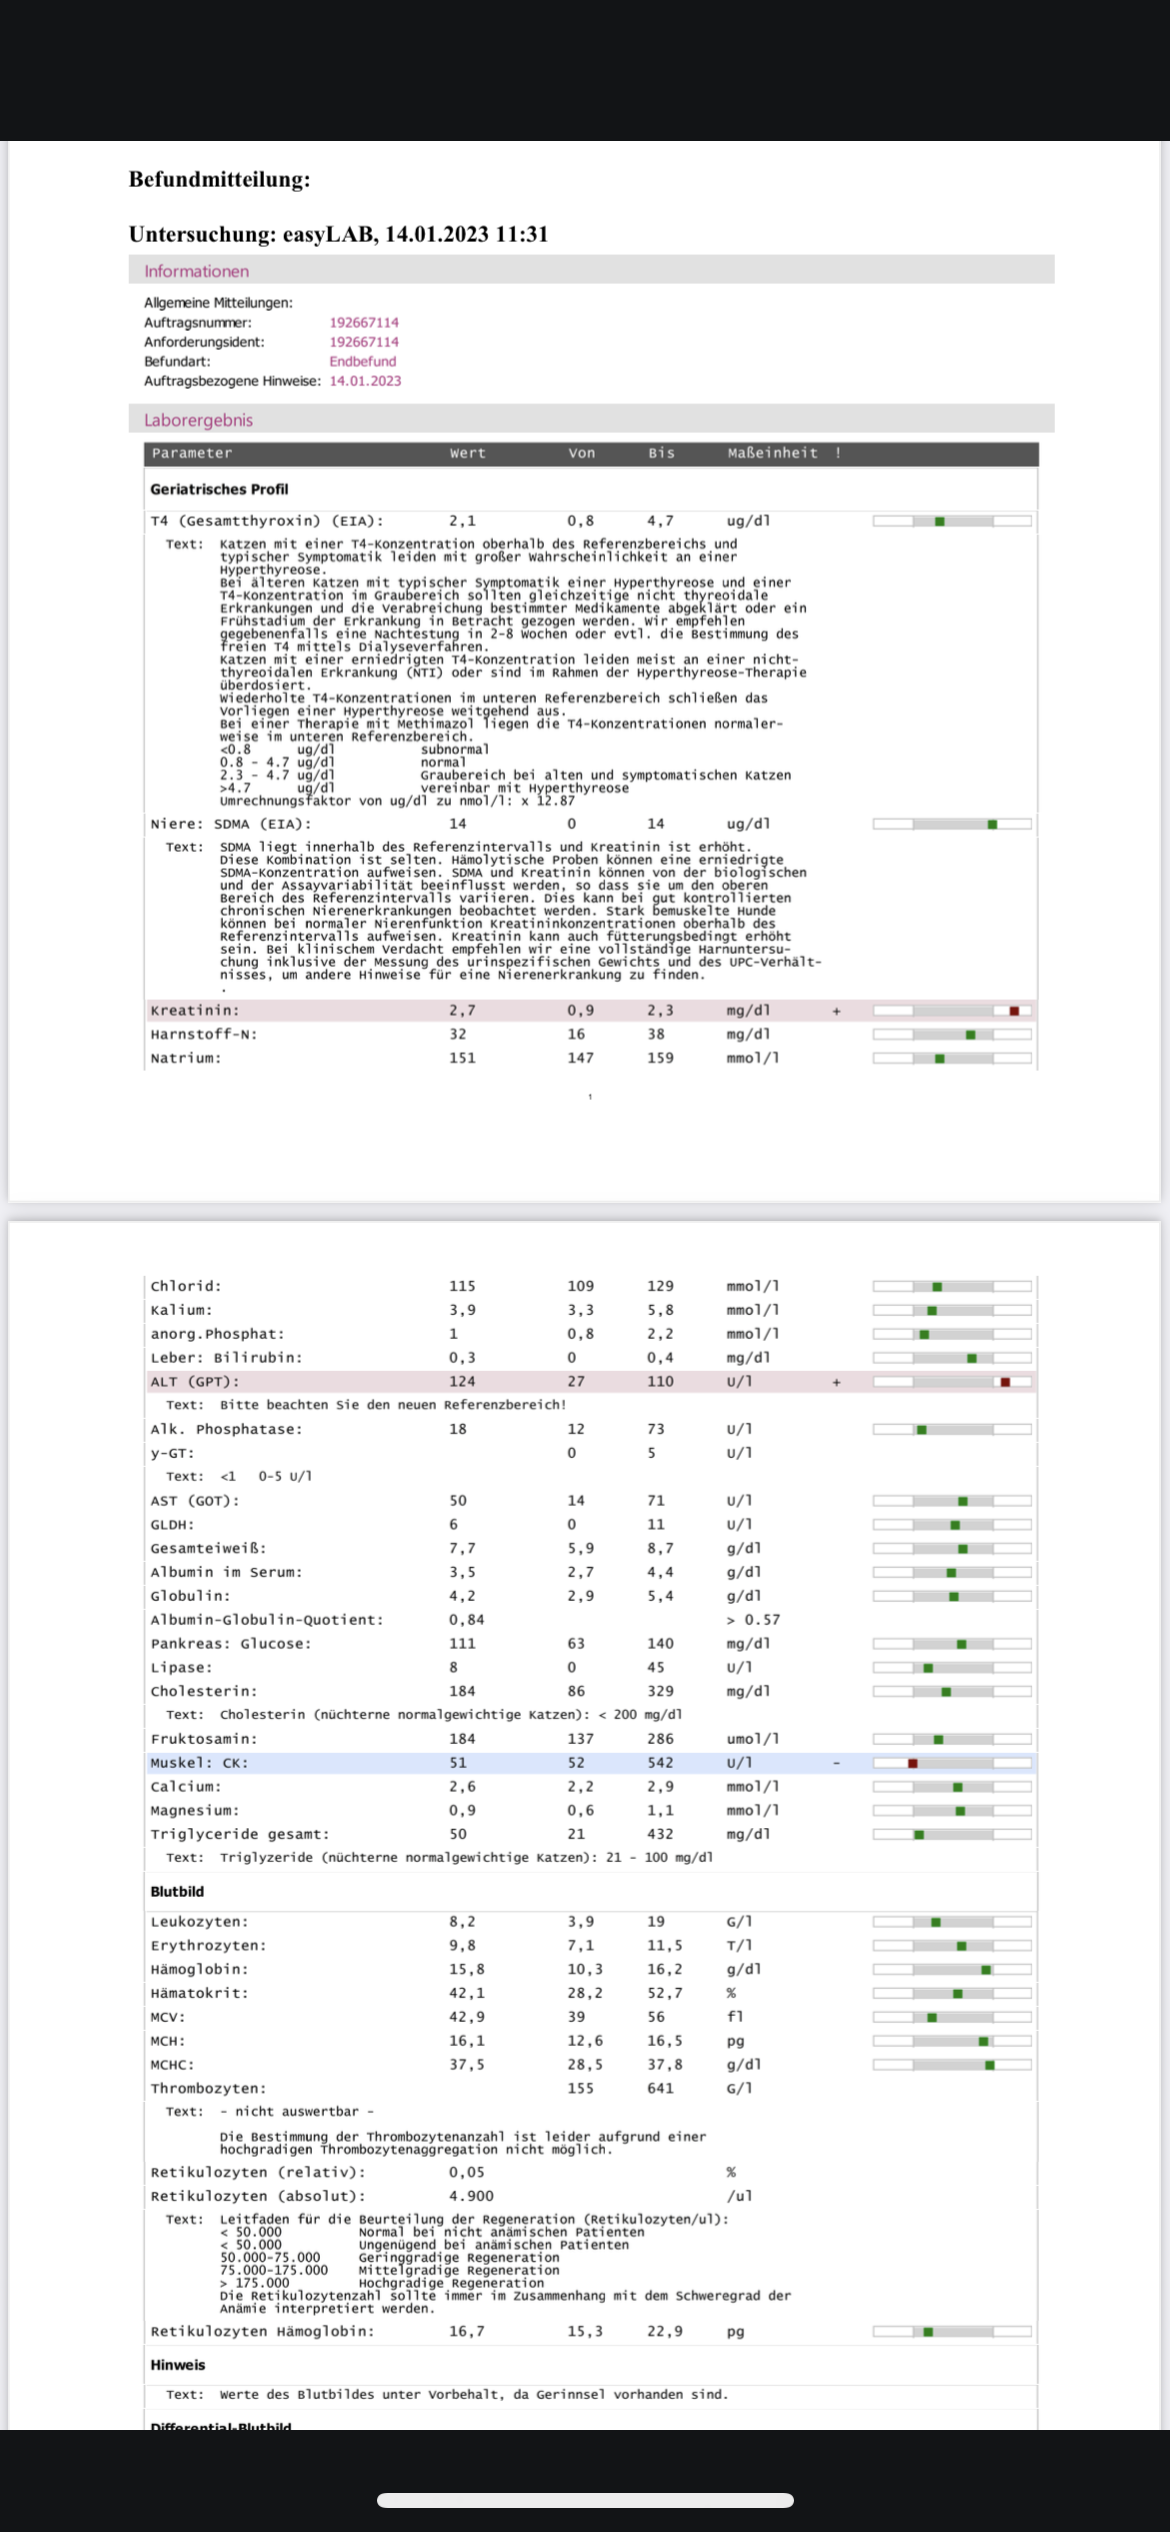The height and width of the screenshot is (2532, 1170).
Task: Tap the red ALT range indicator
Action: click(1005, 1382)
